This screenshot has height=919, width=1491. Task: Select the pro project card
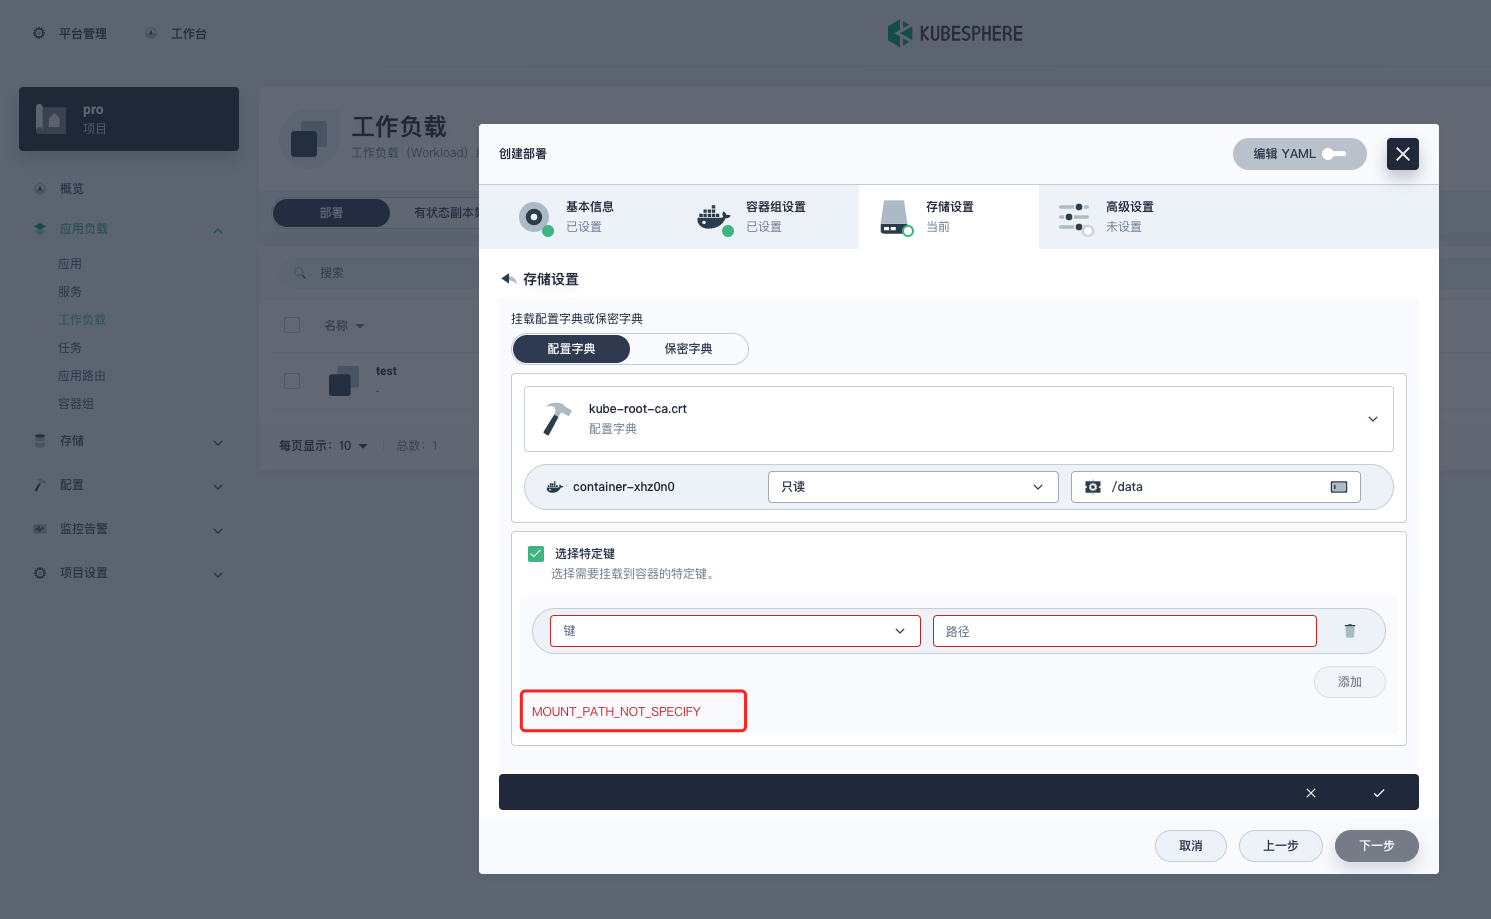pyautogui.click(x=129, y=119)
